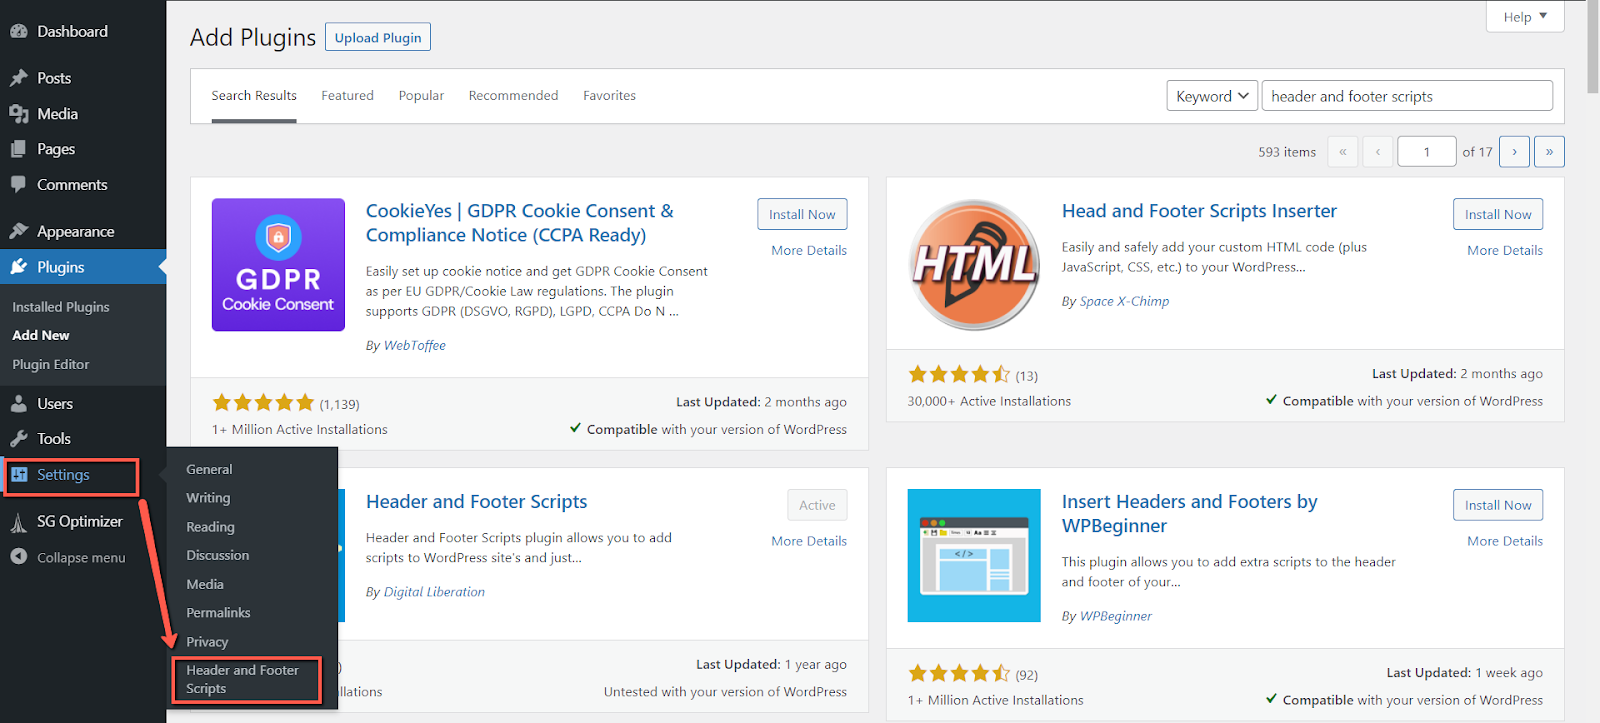The image size is (1600, 723).
Task: Click the Comments bubble icon
Action: click(x=18, y=185)
